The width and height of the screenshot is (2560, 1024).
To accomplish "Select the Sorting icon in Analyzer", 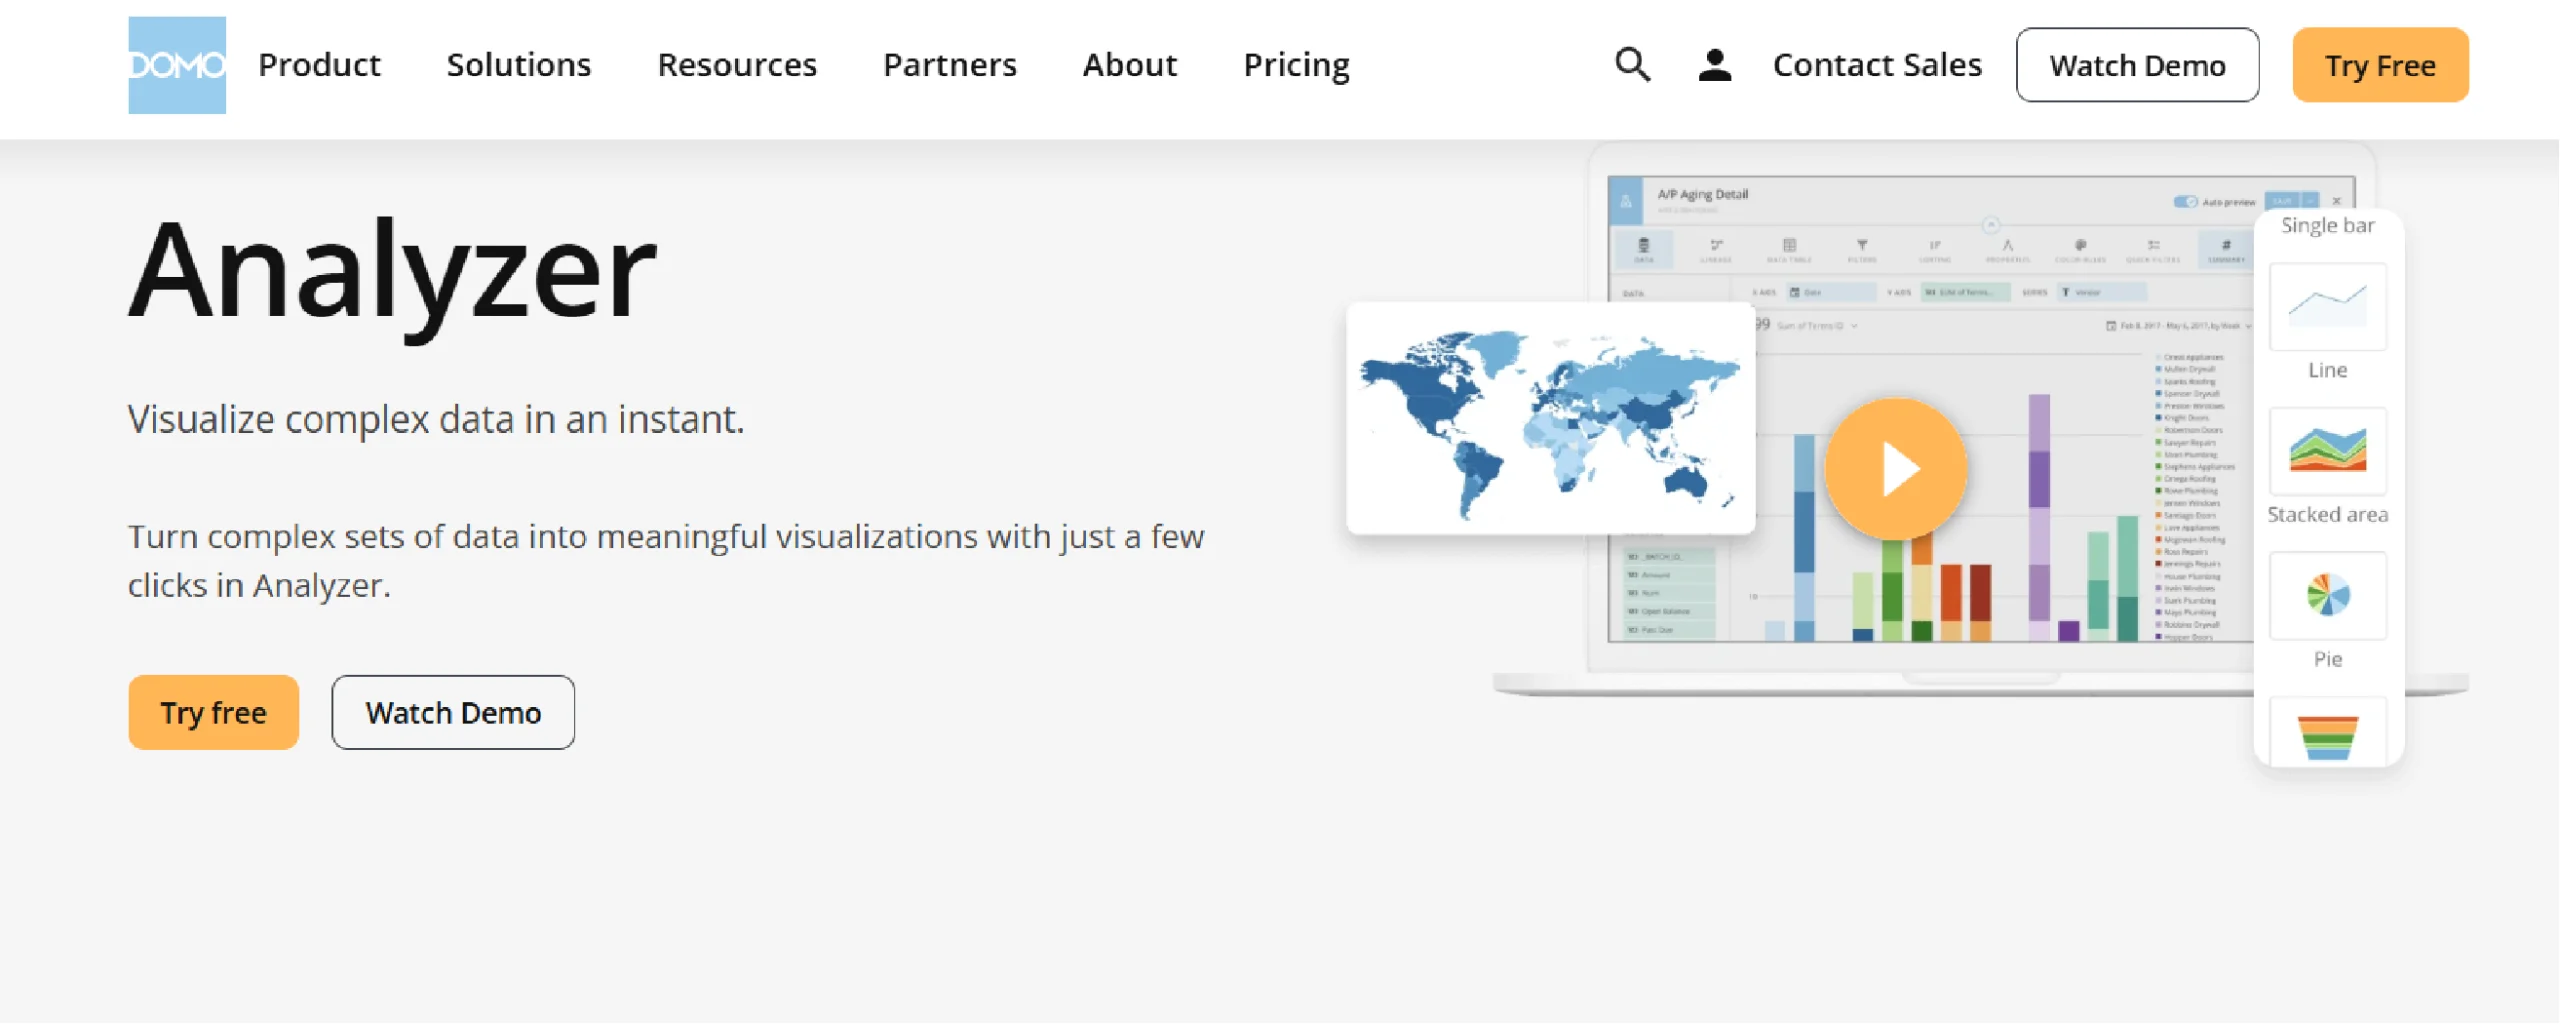I will coord(1935,245).
